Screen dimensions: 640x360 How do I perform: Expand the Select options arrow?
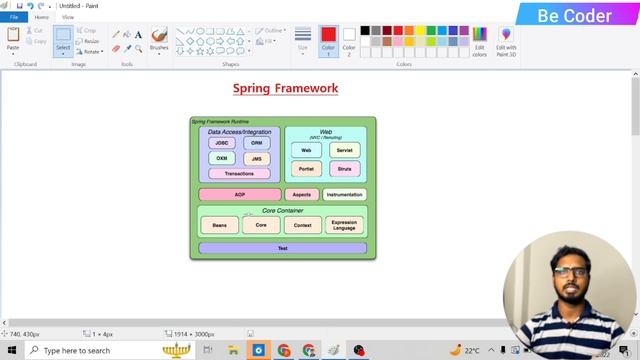coord(63,54)
